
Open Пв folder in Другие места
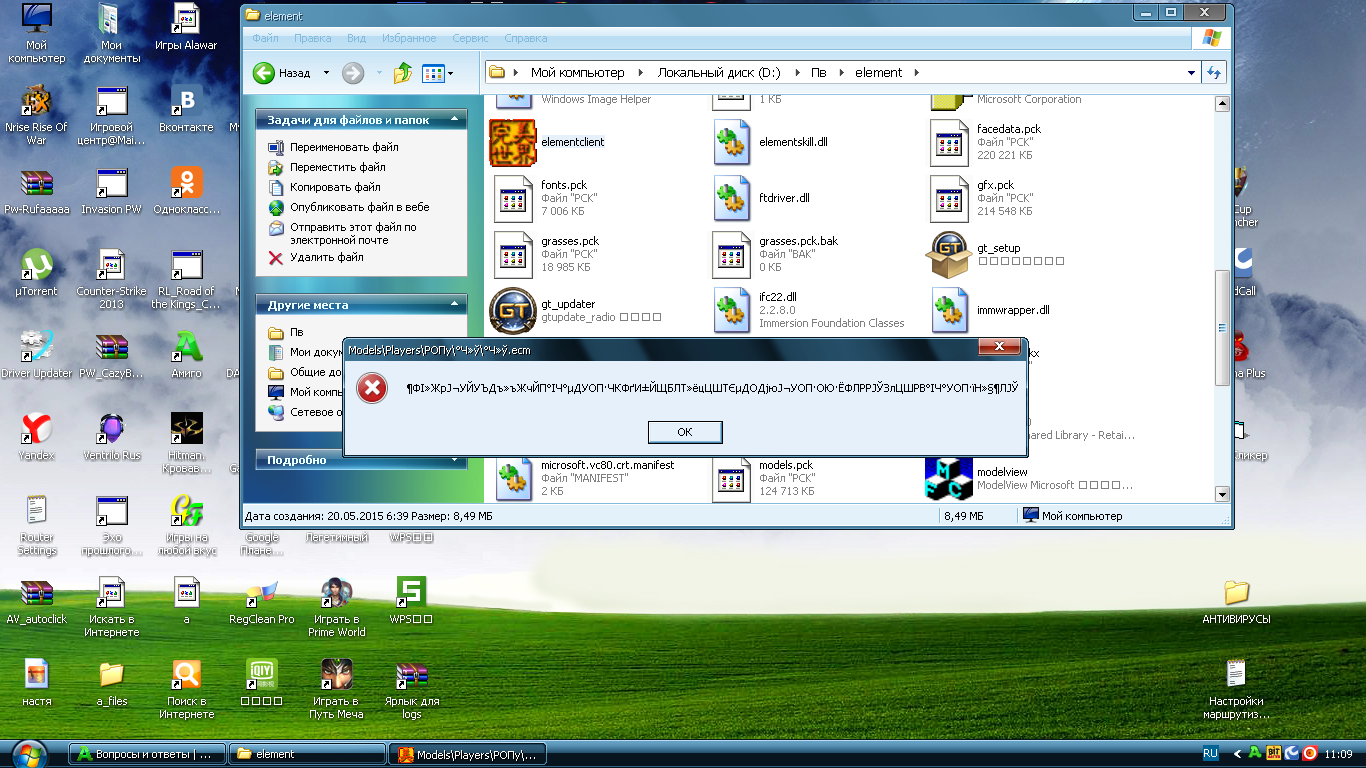tap(296, 332)
